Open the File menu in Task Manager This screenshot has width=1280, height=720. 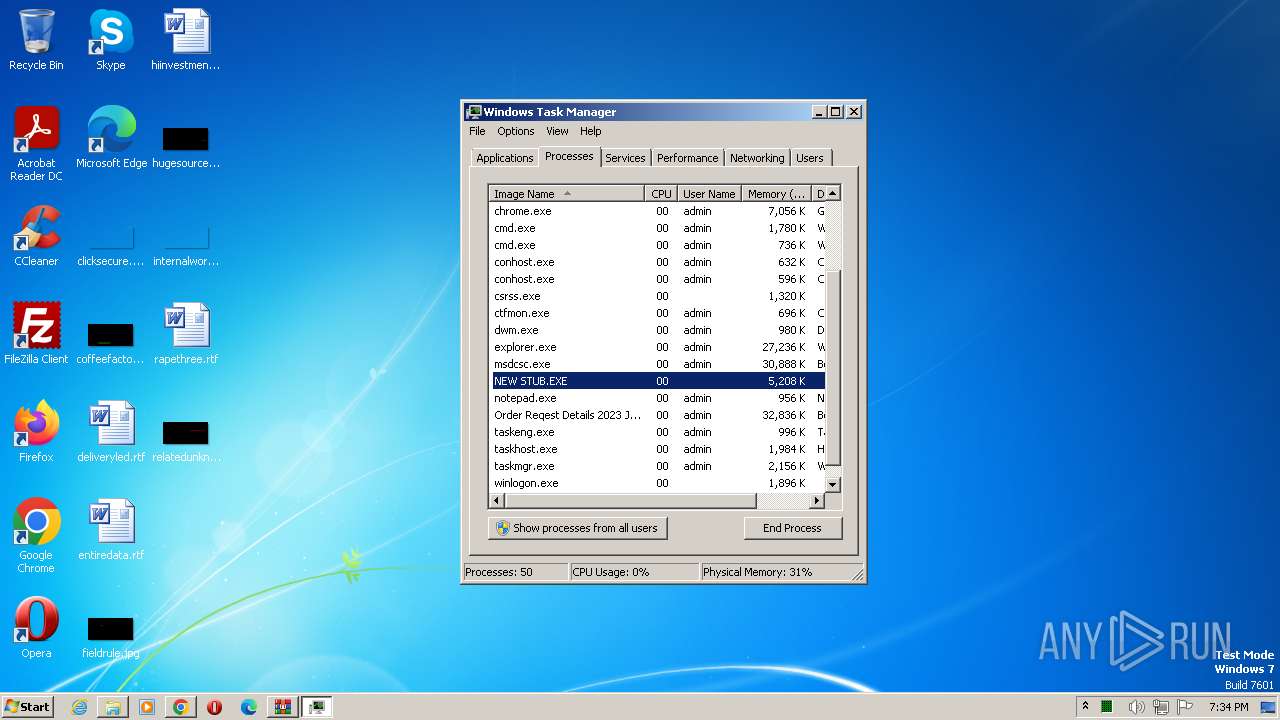[477, 131]
